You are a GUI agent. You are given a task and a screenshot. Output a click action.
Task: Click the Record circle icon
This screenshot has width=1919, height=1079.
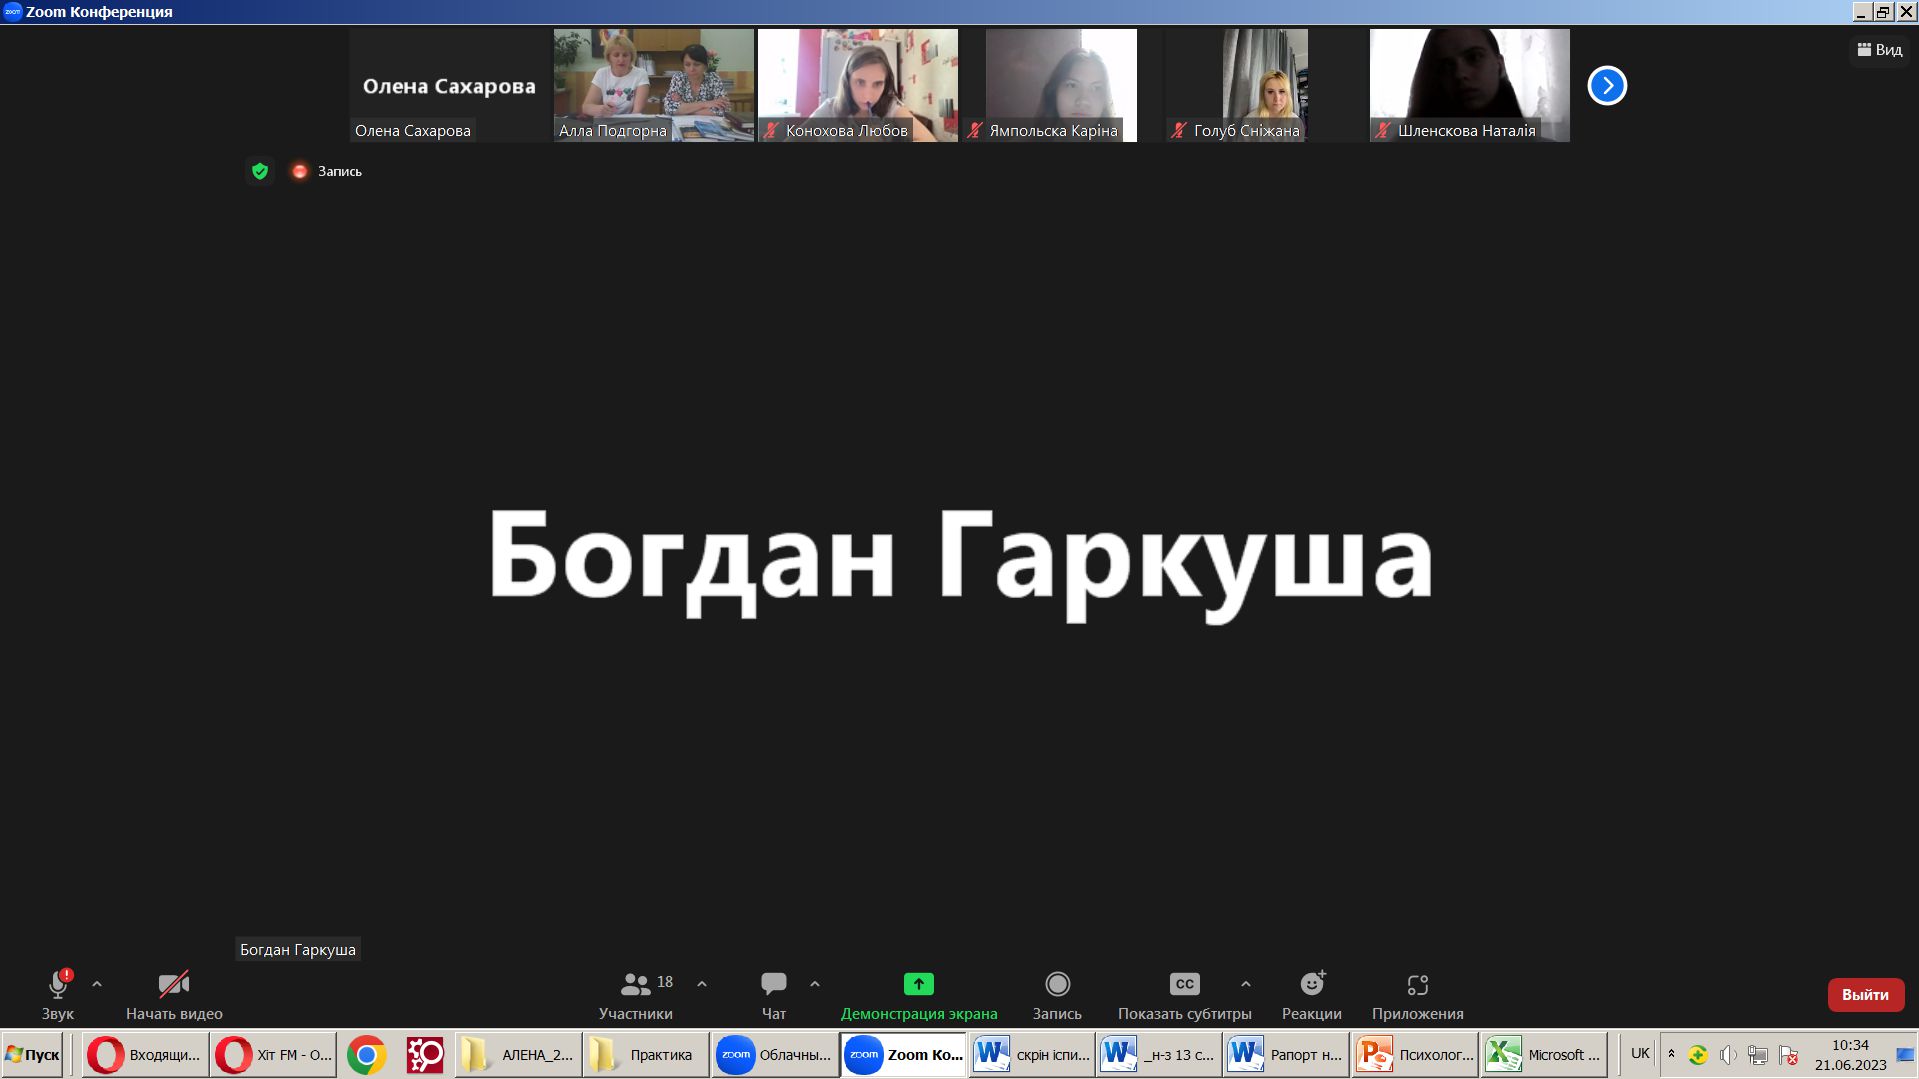point(1057,984)
